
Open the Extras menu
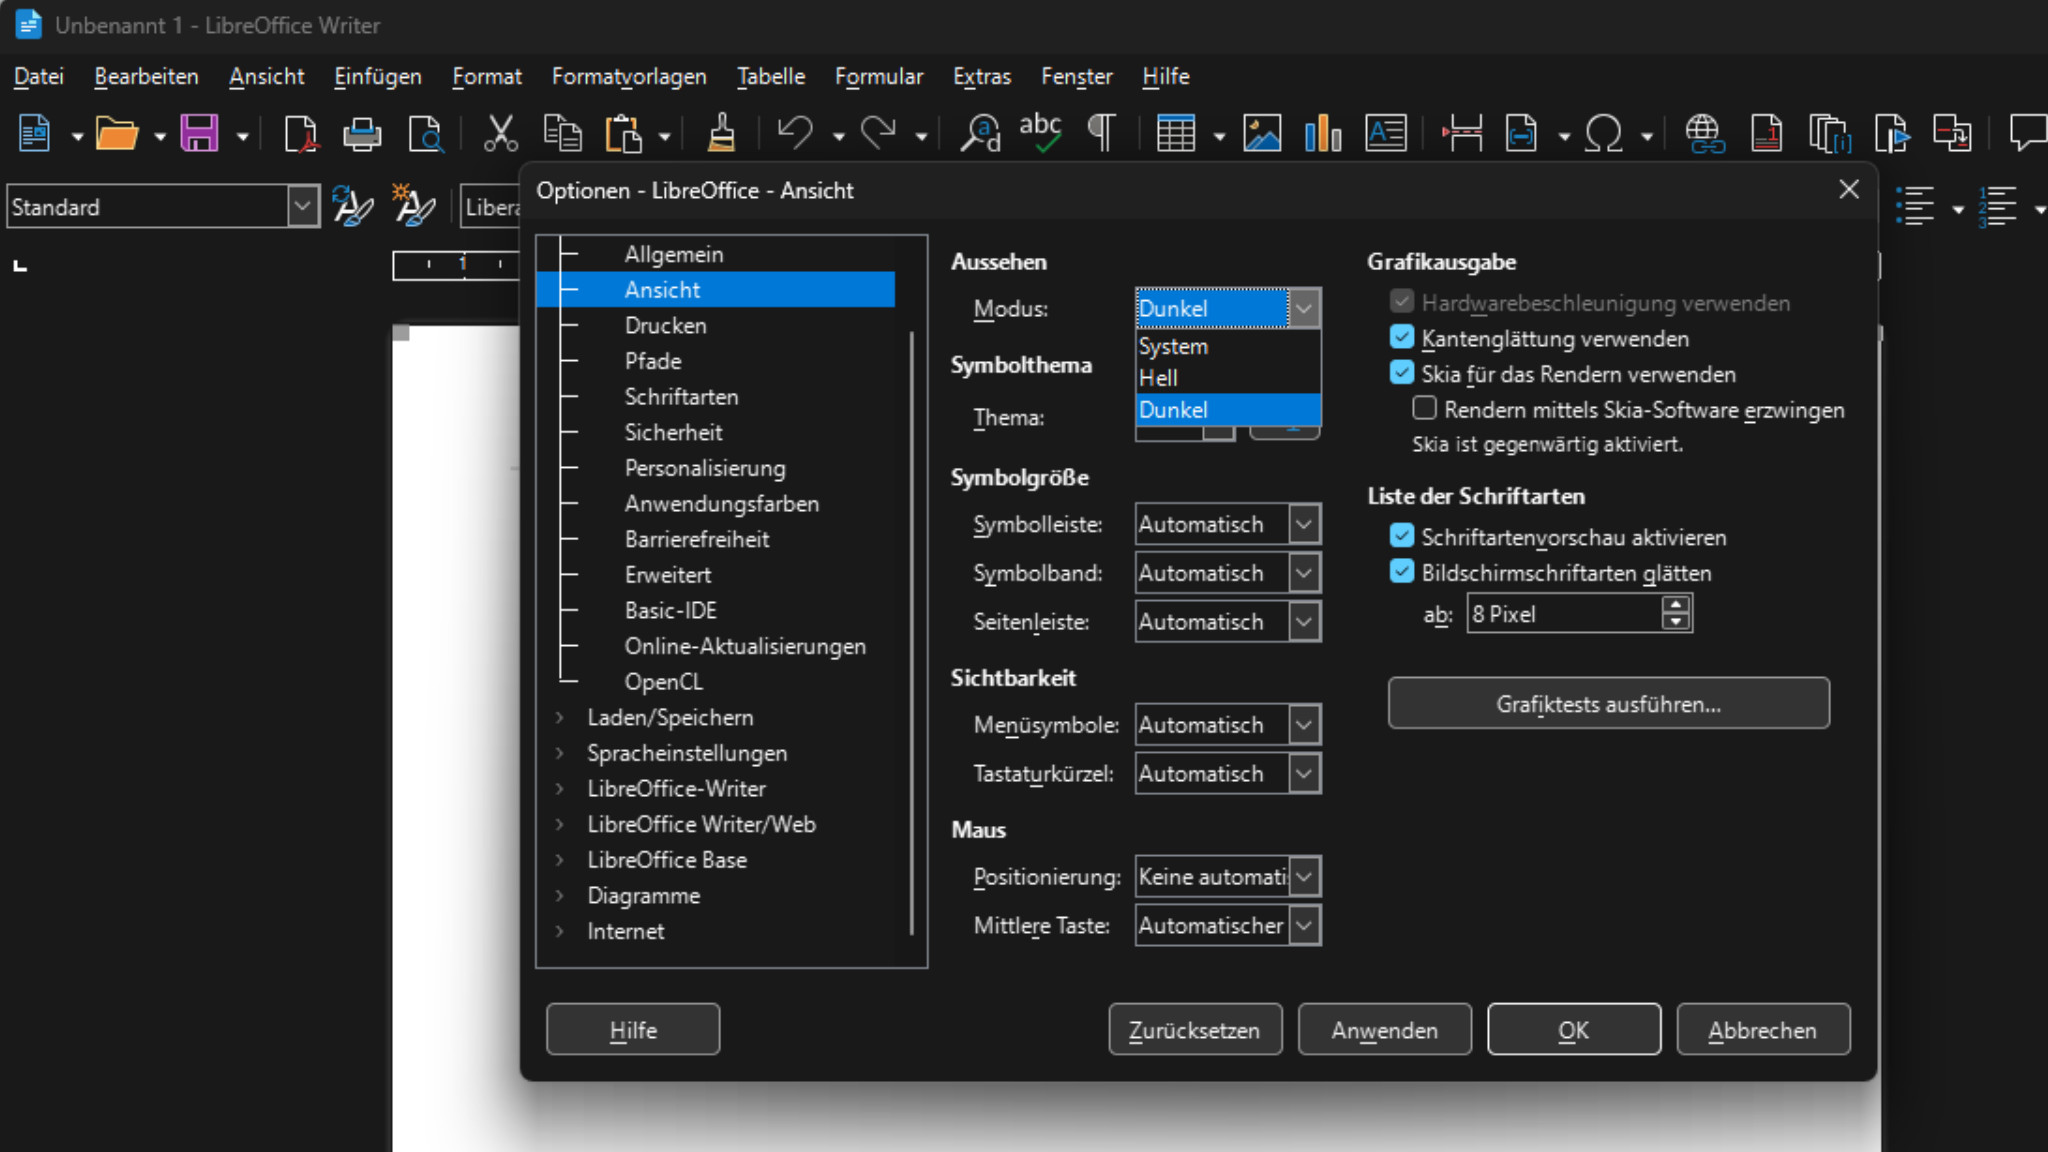[981, 76]
